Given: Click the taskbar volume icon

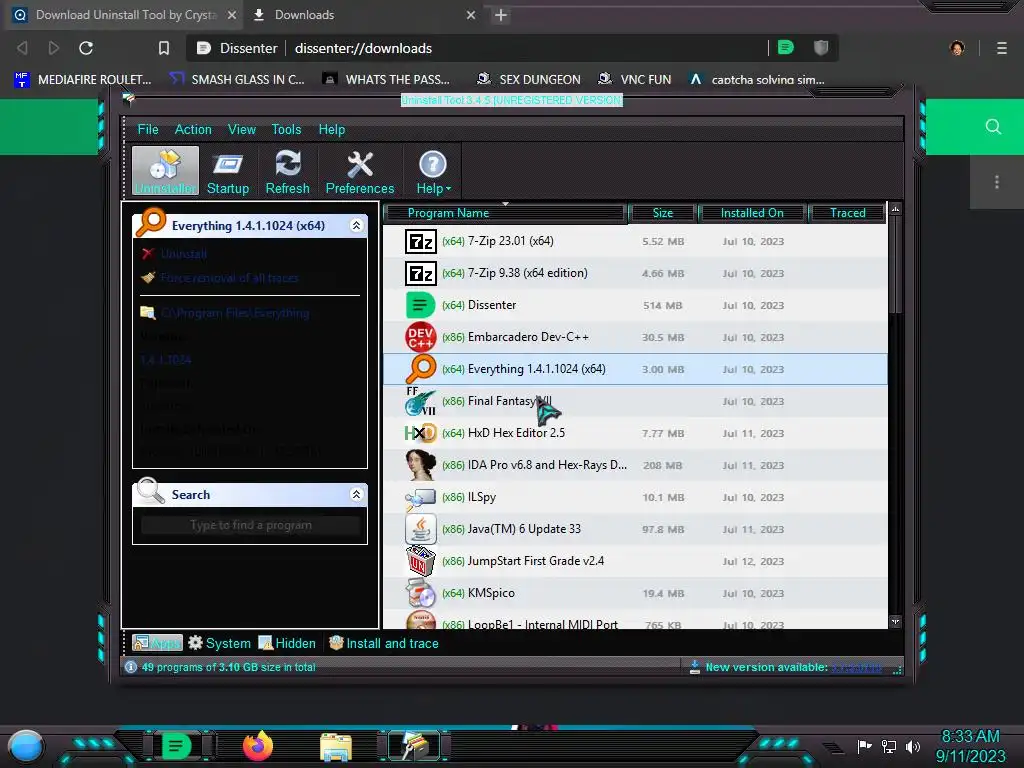Looking at the screenshot, I should tap(913, 746).
